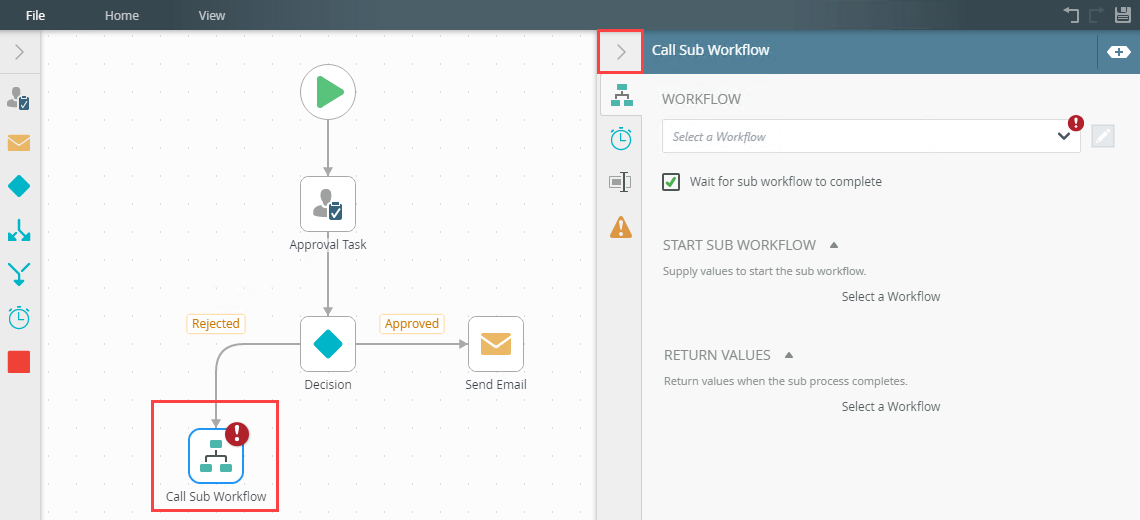The width and height of the screenshot is (1140, 520).
Task: Click the dropdown chevron in workflow field
Action: tap(1064, 136)
